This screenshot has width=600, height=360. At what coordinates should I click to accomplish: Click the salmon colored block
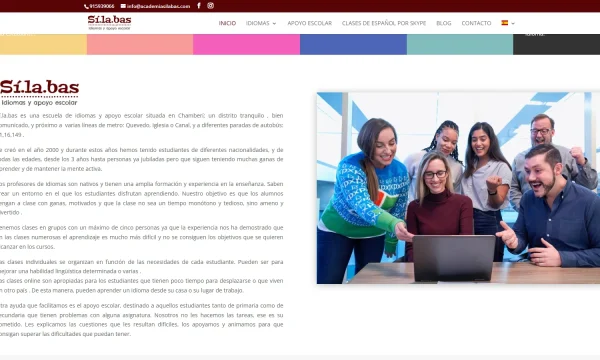pyautogui.click(x=140, y=44)
